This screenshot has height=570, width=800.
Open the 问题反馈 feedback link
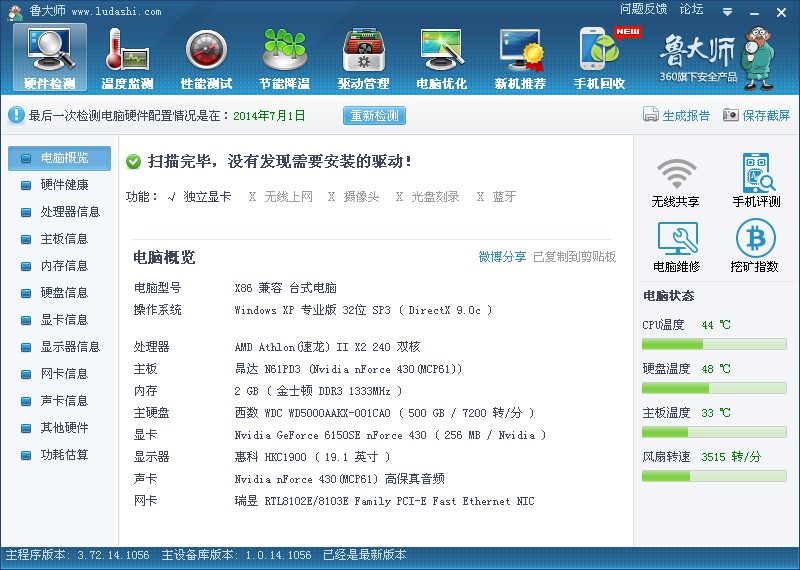tap(643, 9)
